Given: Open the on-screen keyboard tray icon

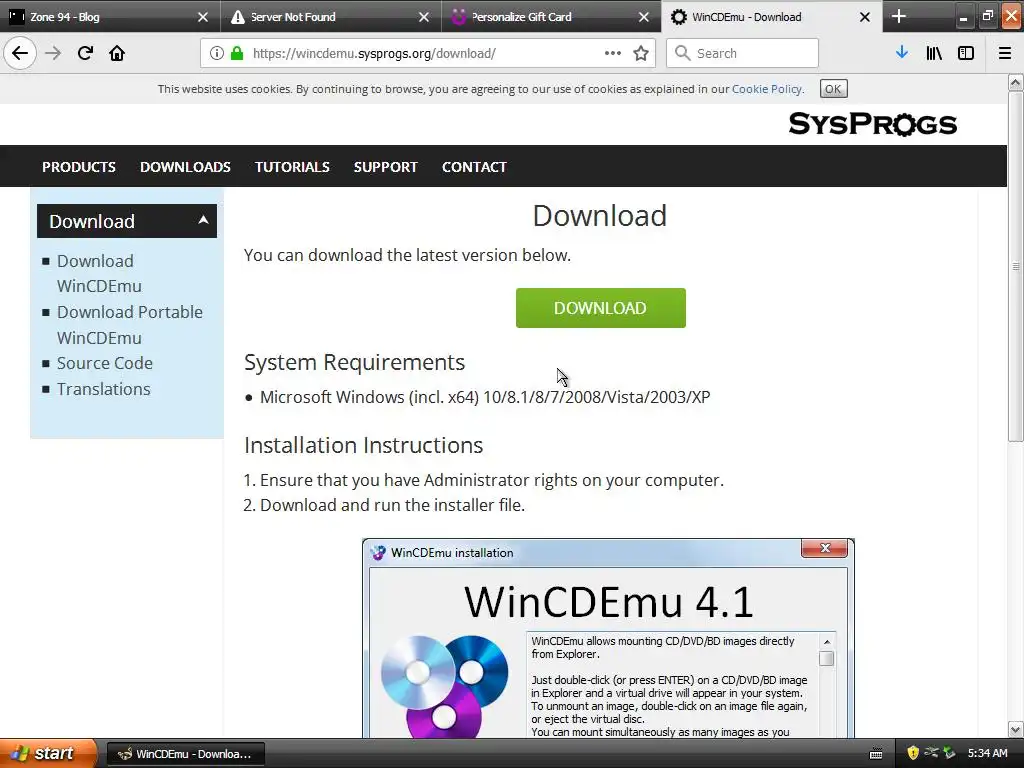Looking at the screenshot, I should [876, 754].
